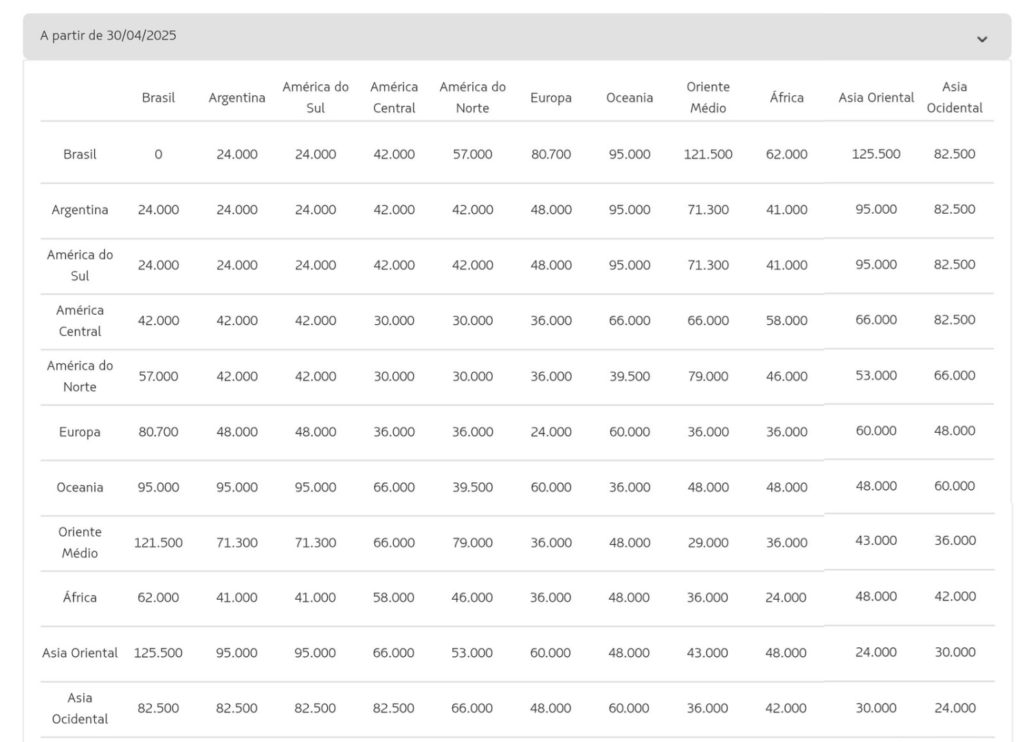
Task: Click the "Asia Oriental" row label
Action: (79, 652)
